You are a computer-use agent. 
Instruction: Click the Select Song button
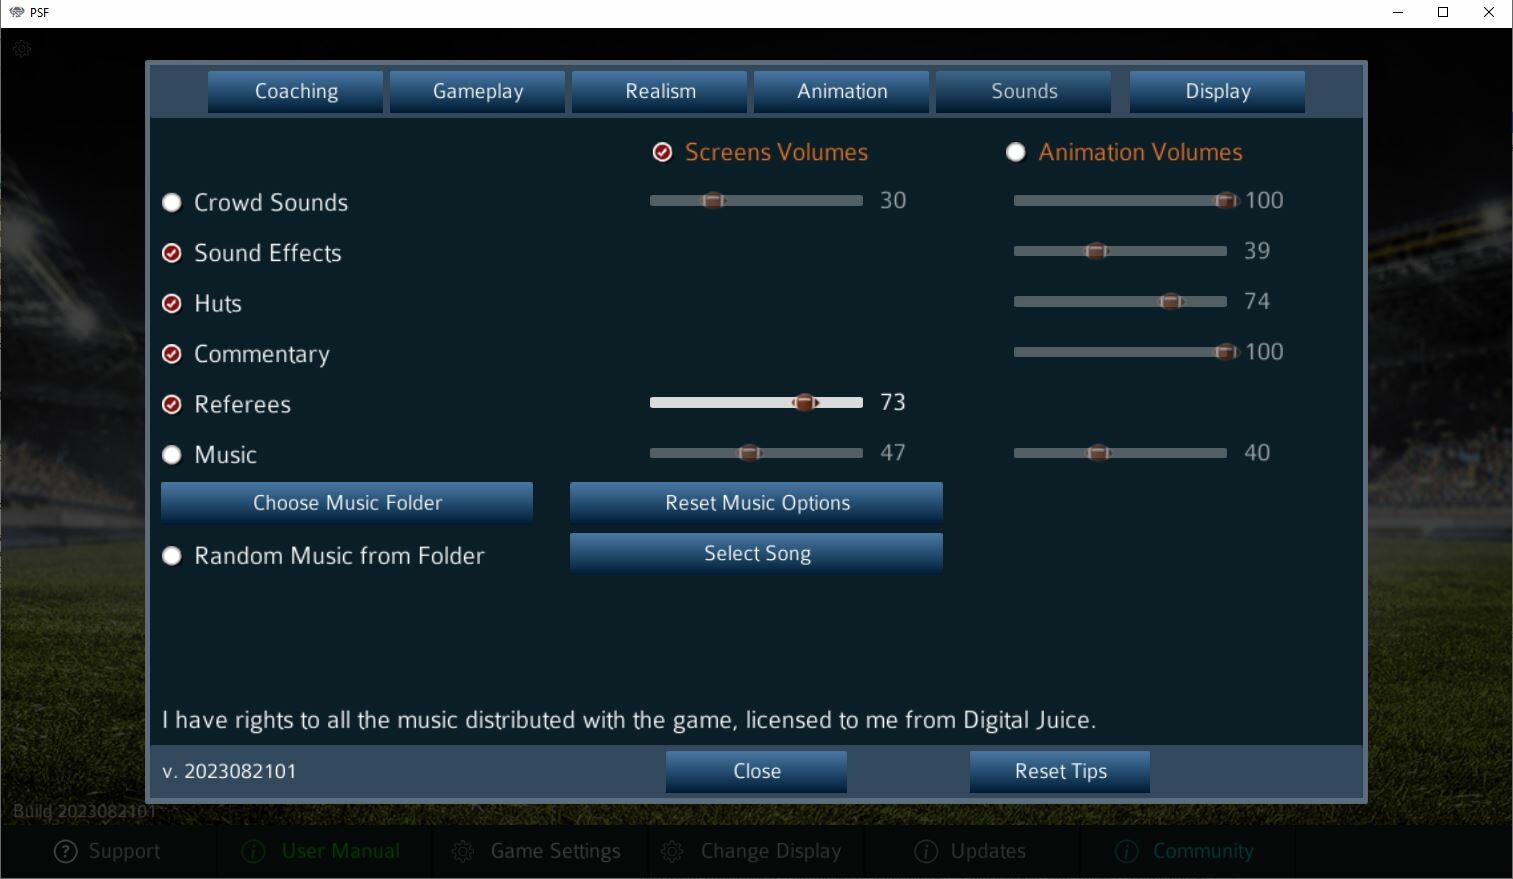pos(756,552)
